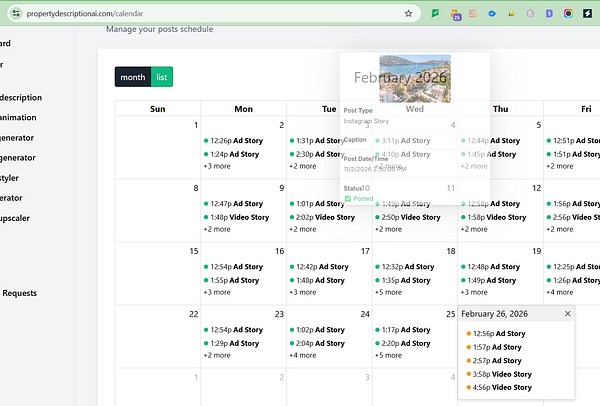Open 1:24p Ad Story on February 2

coord(232,154)
